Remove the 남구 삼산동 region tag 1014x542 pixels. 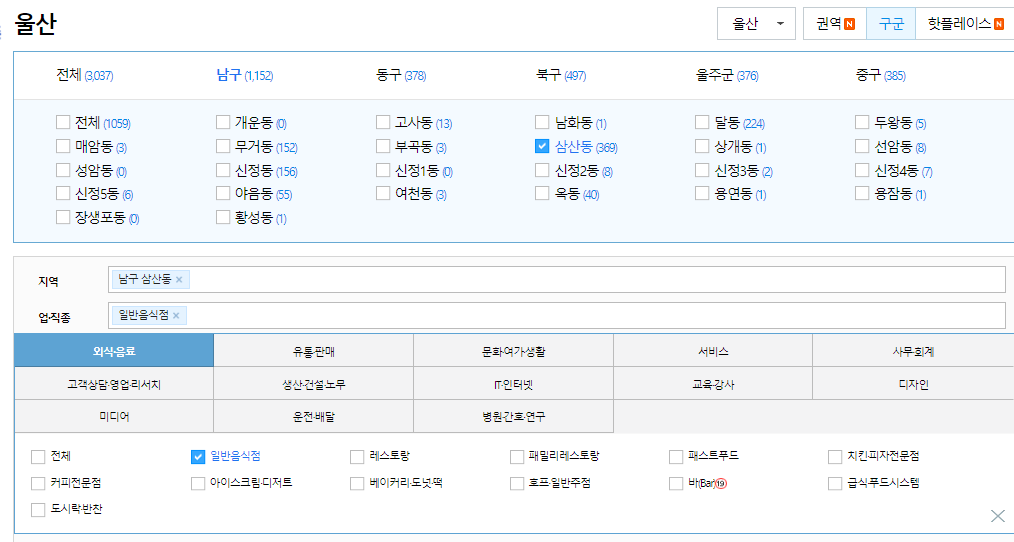pyautogui.click(x=179, y=279)
